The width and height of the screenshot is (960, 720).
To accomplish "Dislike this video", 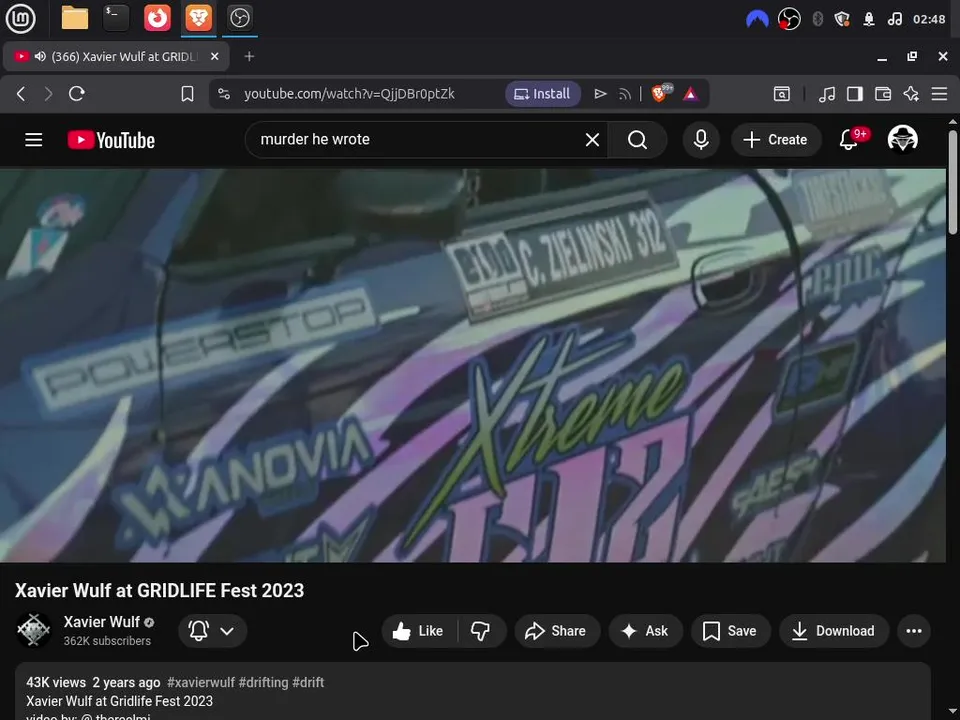I will [481, 631].
